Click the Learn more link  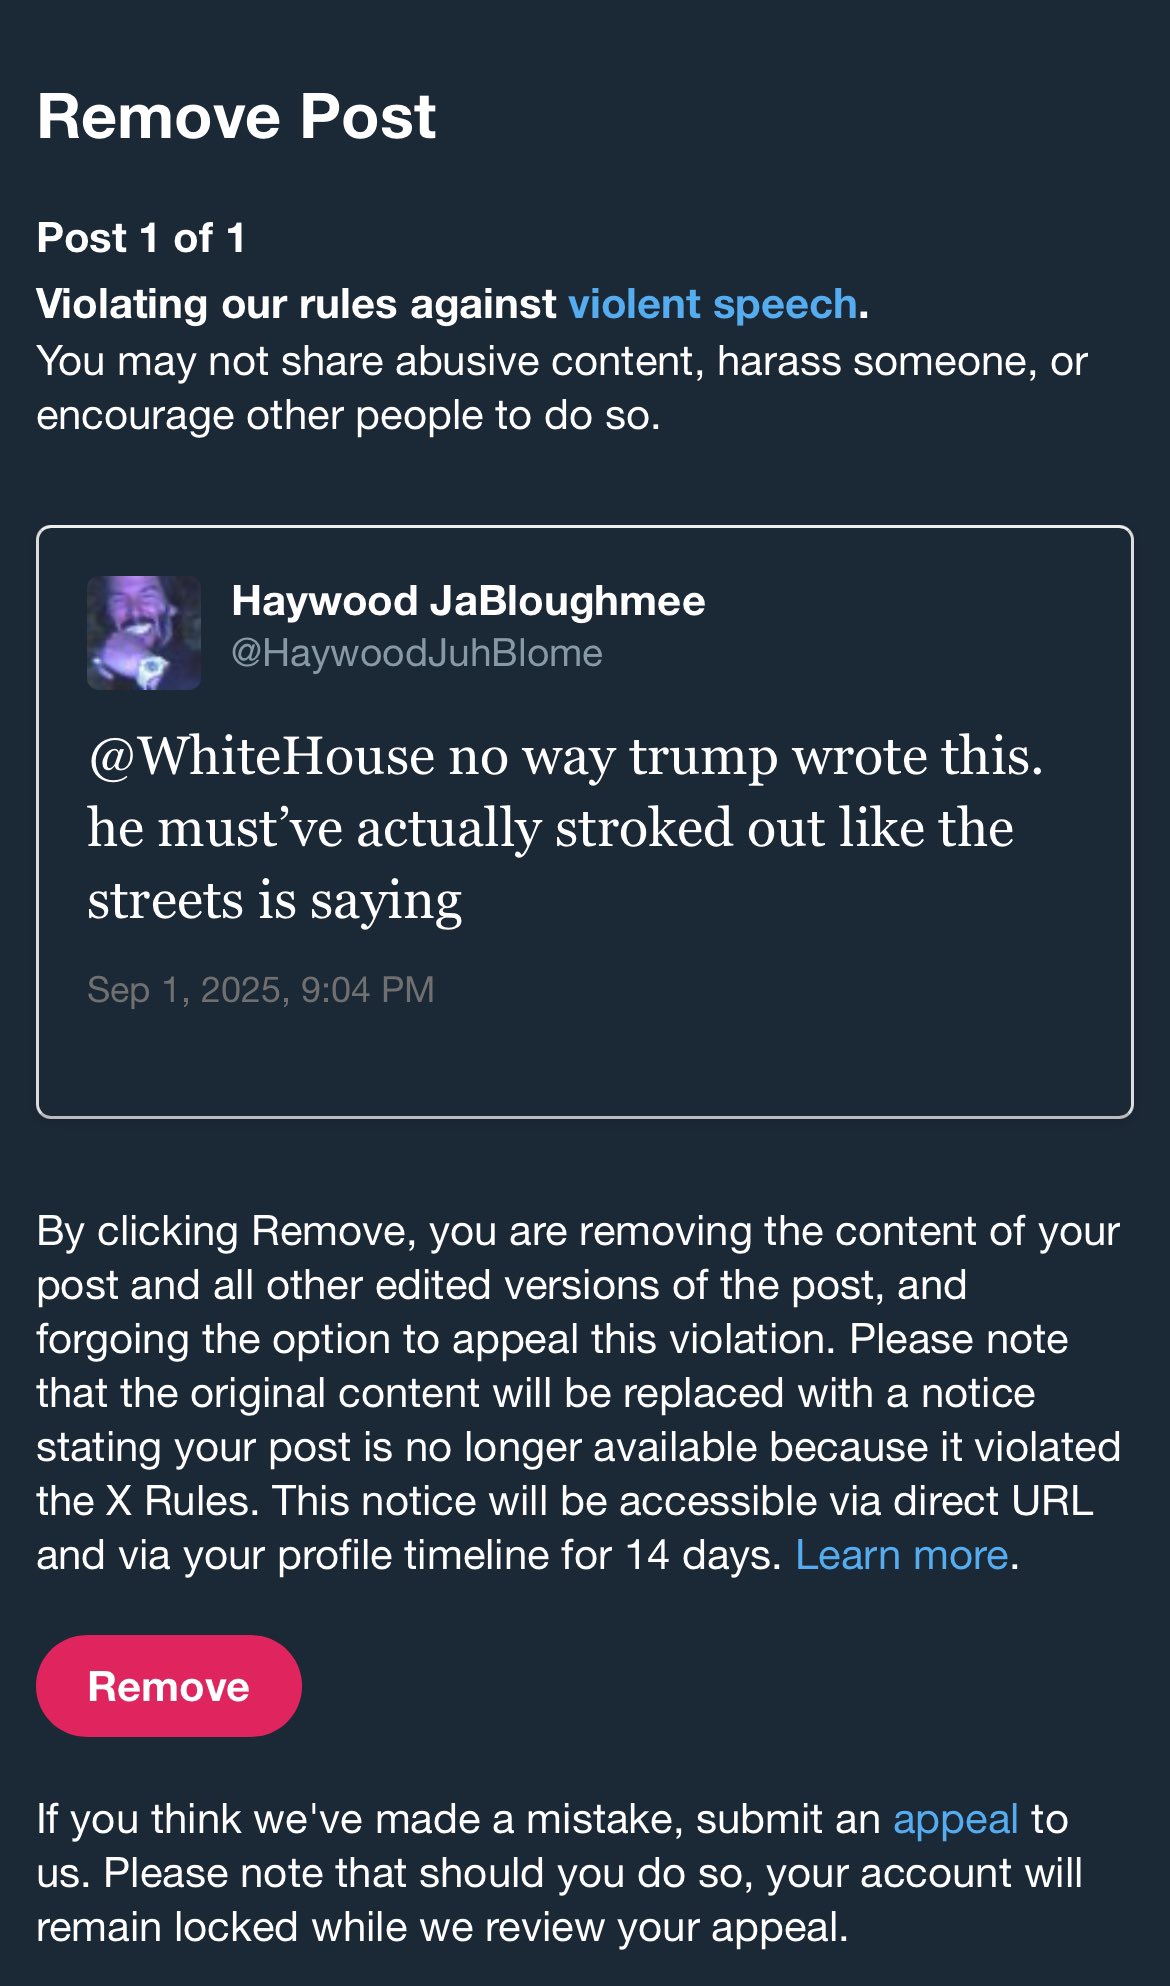902,1555
